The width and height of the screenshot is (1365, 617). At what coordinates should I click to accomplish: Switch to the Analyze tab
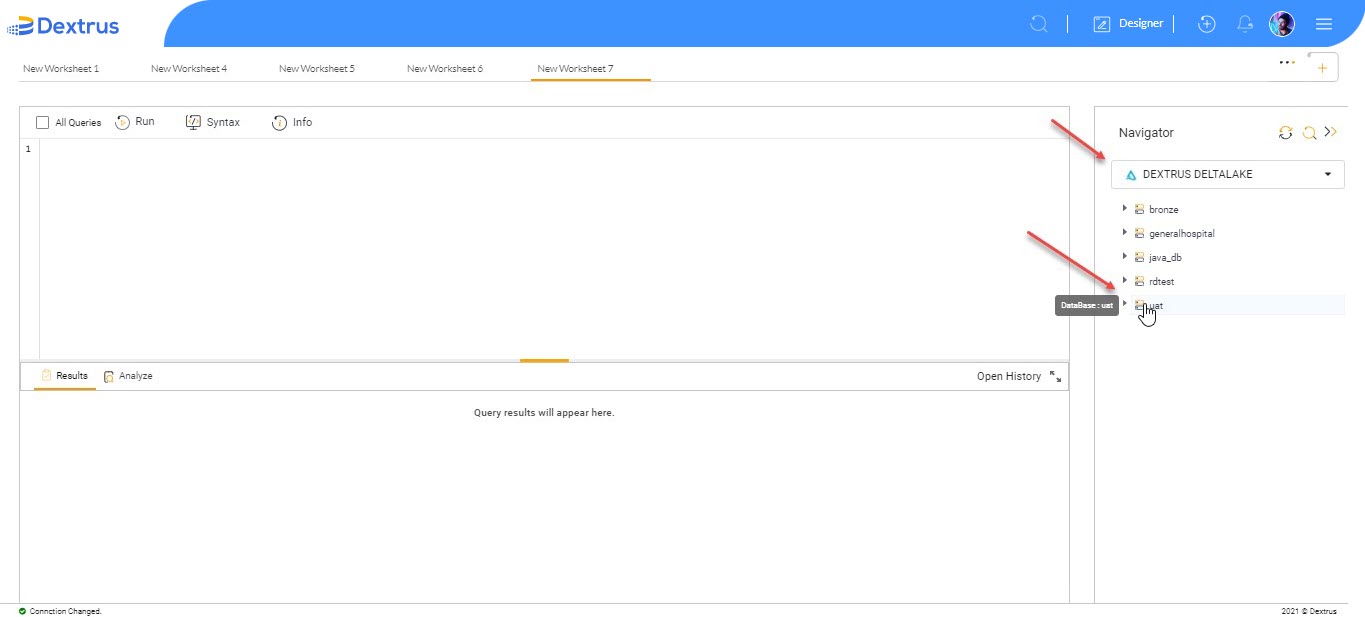tap(128, 376)
